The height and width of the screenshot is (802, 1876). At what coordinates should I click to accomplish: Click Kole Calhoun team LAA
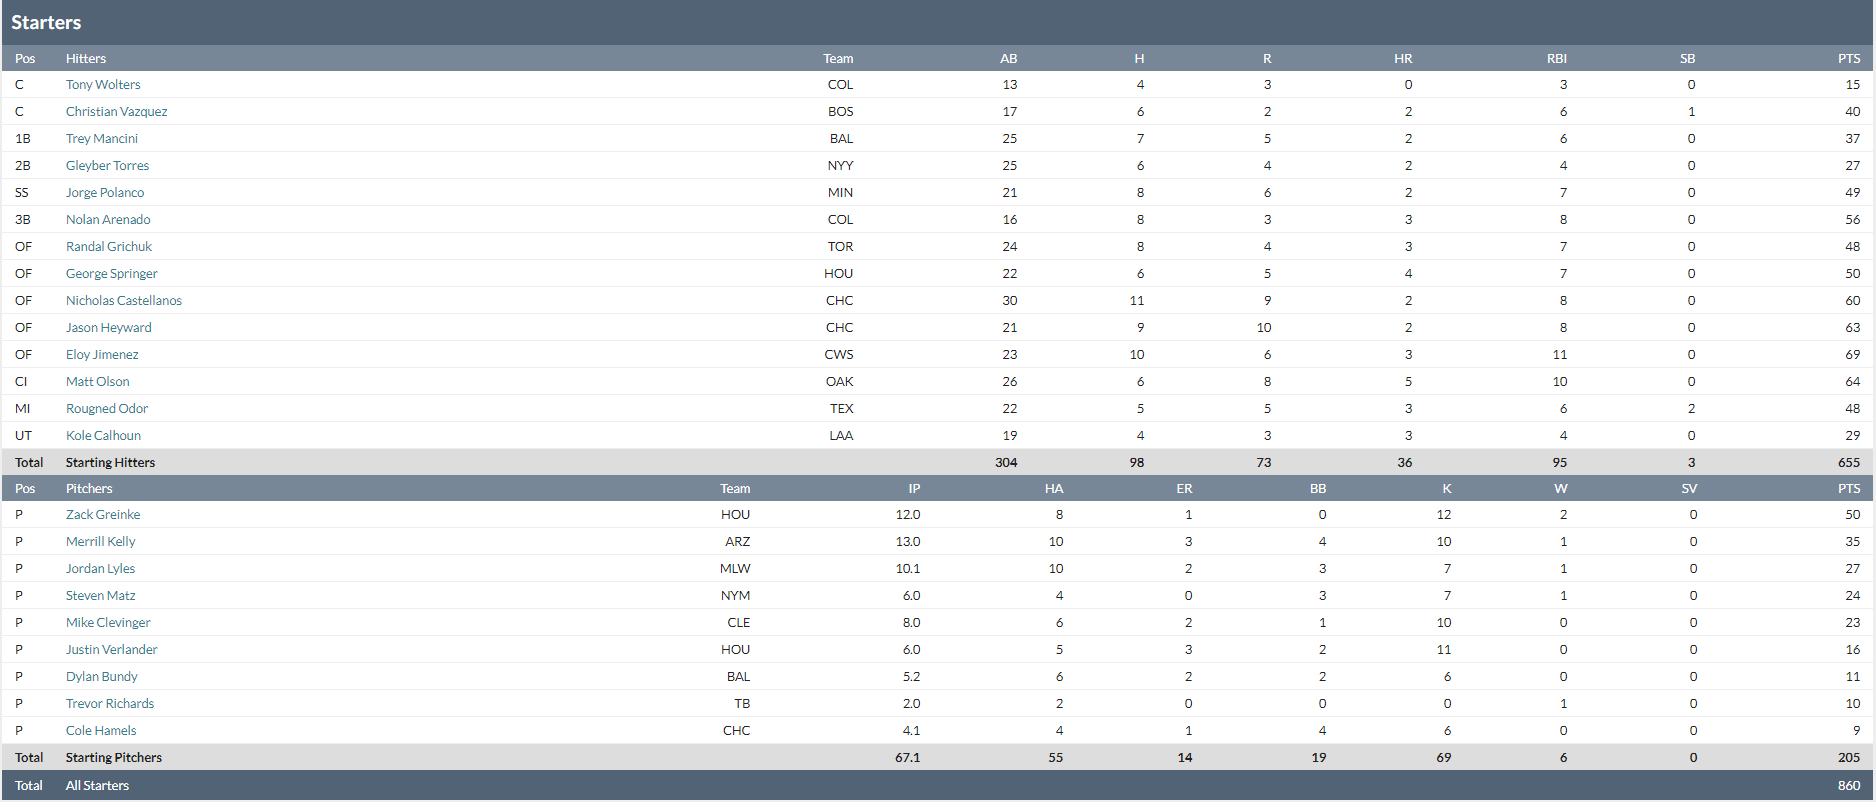point(841,436)
